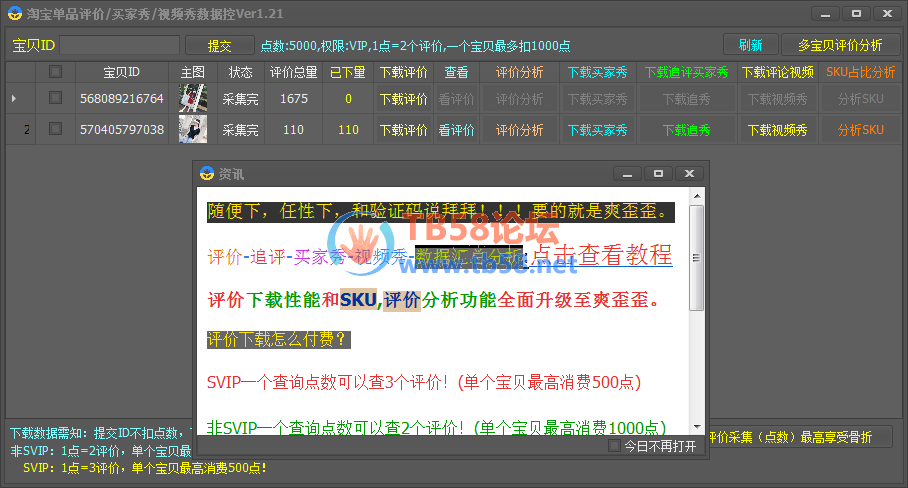This screenshot has width=908, height=488.
Task: Click the scrollbar thumb in 资讯 window
Action: tap(697, 258)
